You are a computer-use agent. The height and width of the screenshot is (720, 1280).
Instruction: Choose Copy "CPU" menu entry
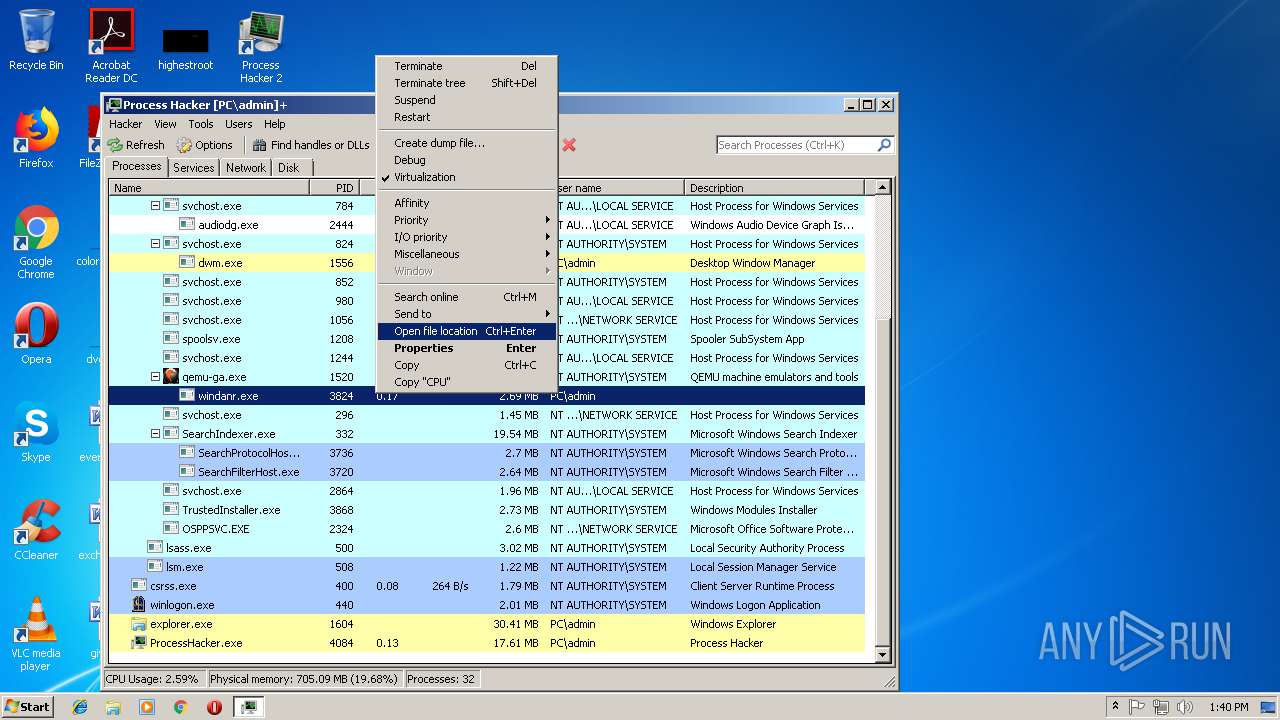(466, 382)
